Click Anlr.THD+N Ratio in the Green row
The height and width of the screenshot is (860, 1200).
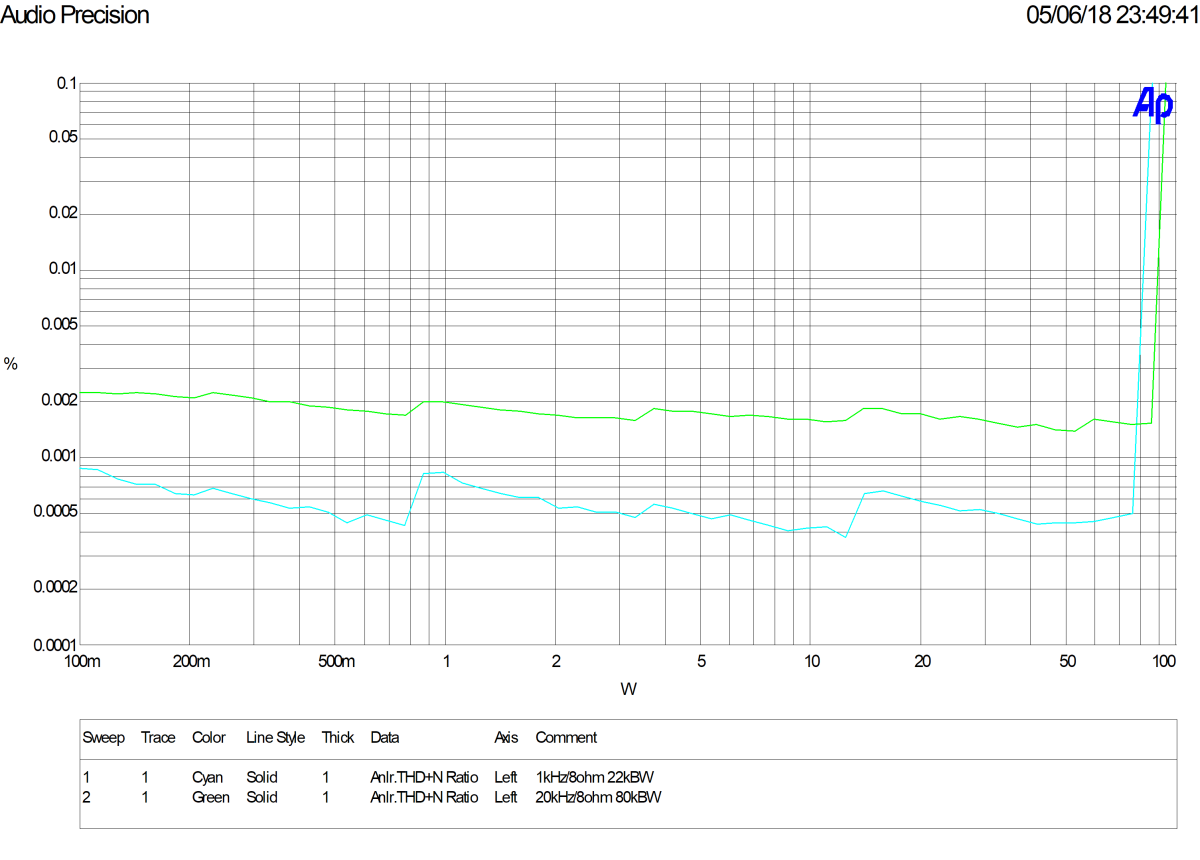(x=424, y=797)
